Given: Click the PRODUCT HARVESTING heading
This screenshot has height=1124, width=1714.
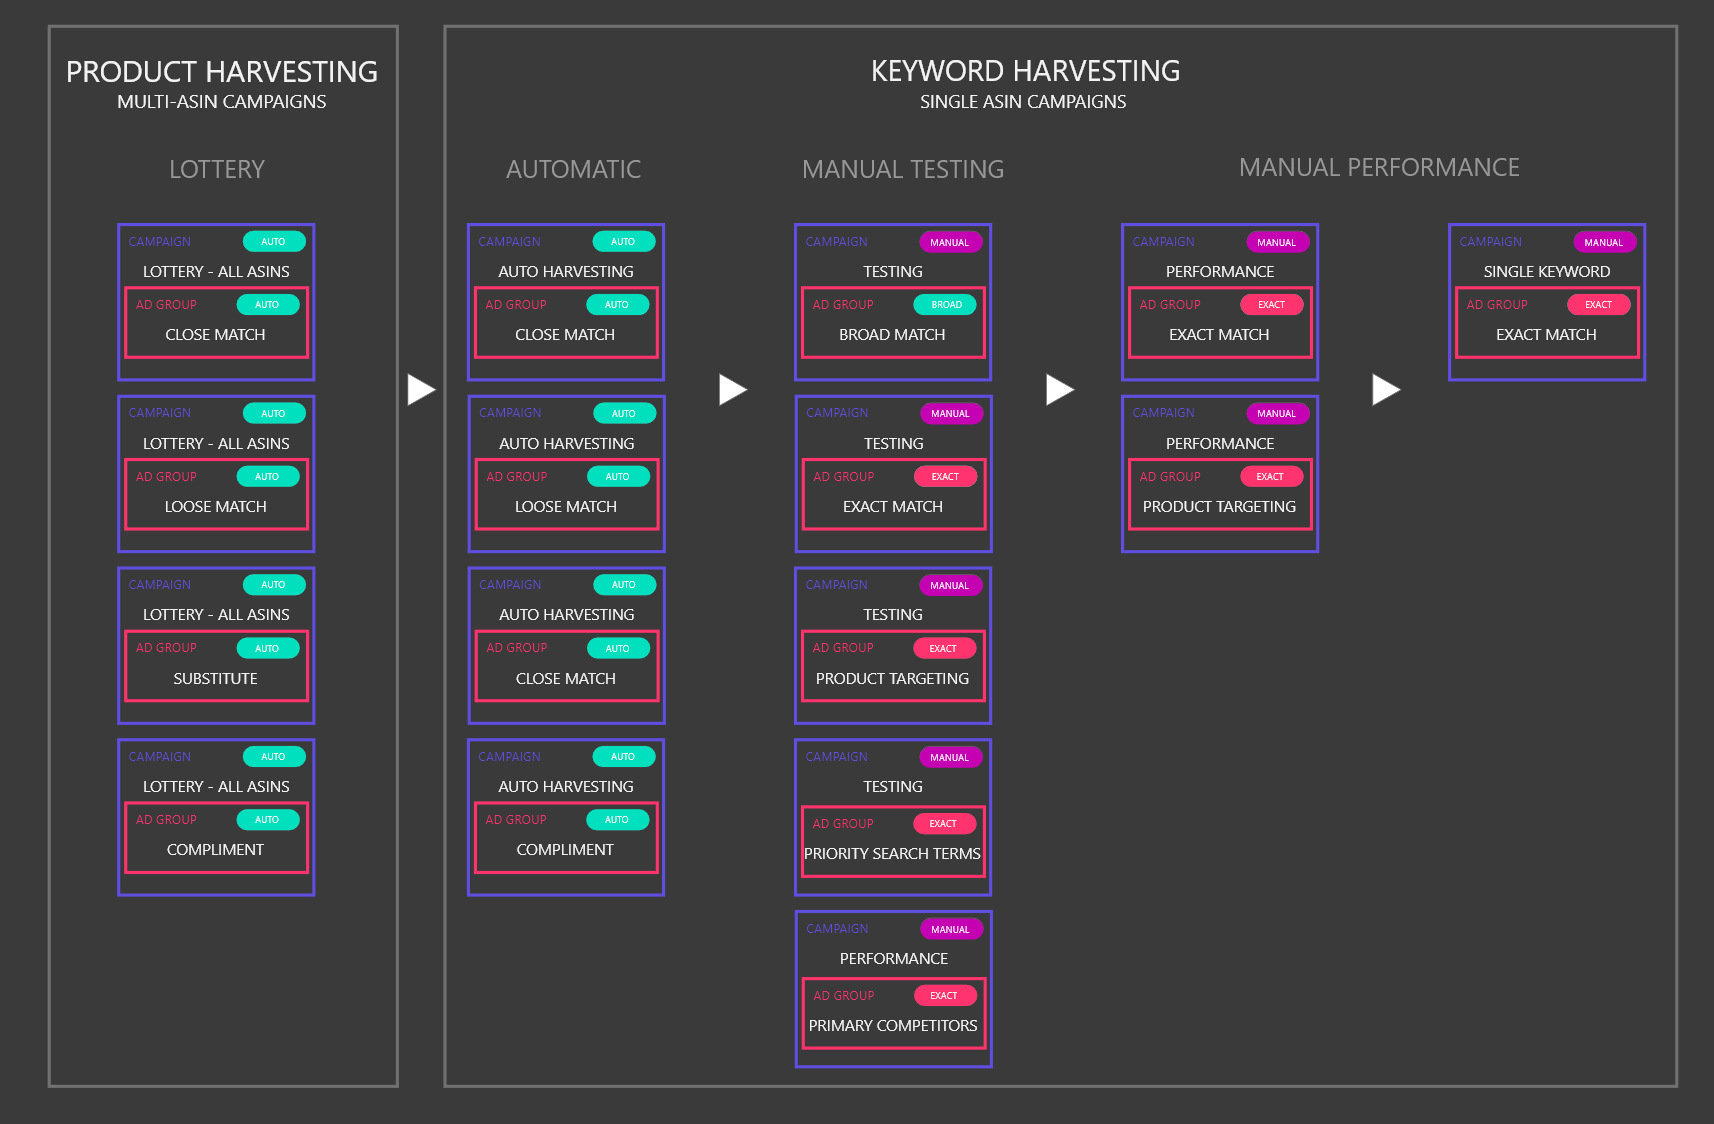Looking at the screenshot, I should click(x=222, y=72).
